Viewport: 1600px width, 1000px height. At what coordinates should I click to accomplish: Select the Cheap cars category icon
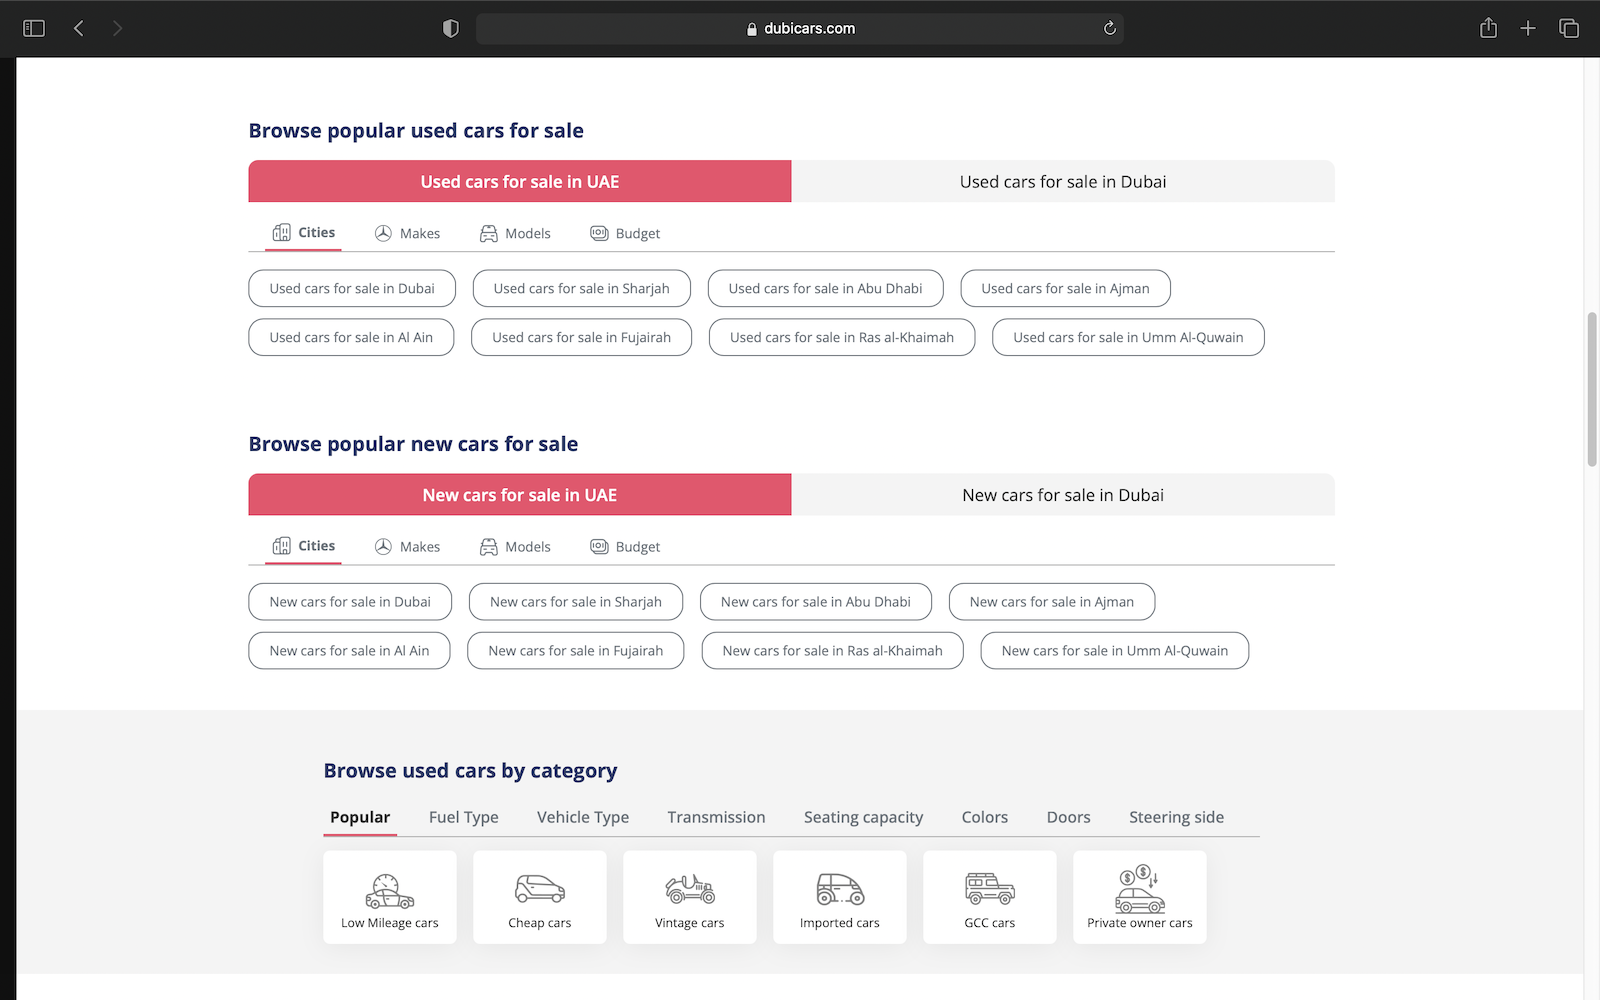[540, 889]
